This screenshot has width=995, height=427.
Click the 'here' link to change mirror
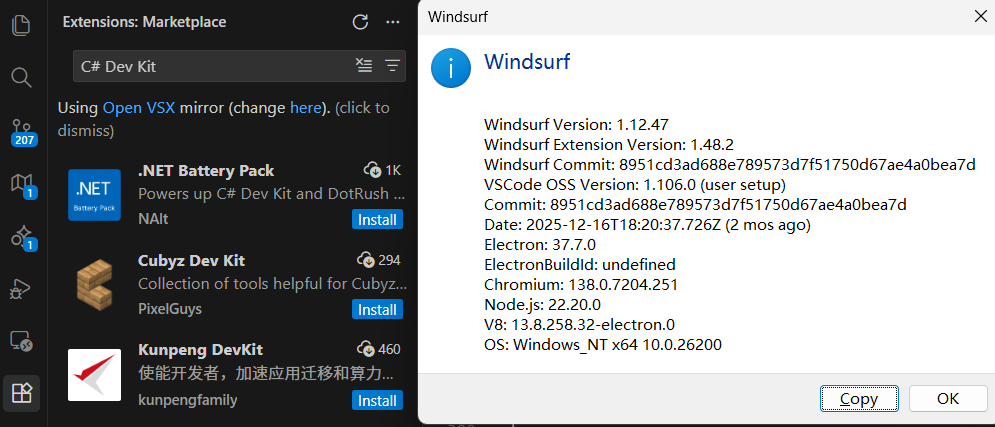[304, 108]
